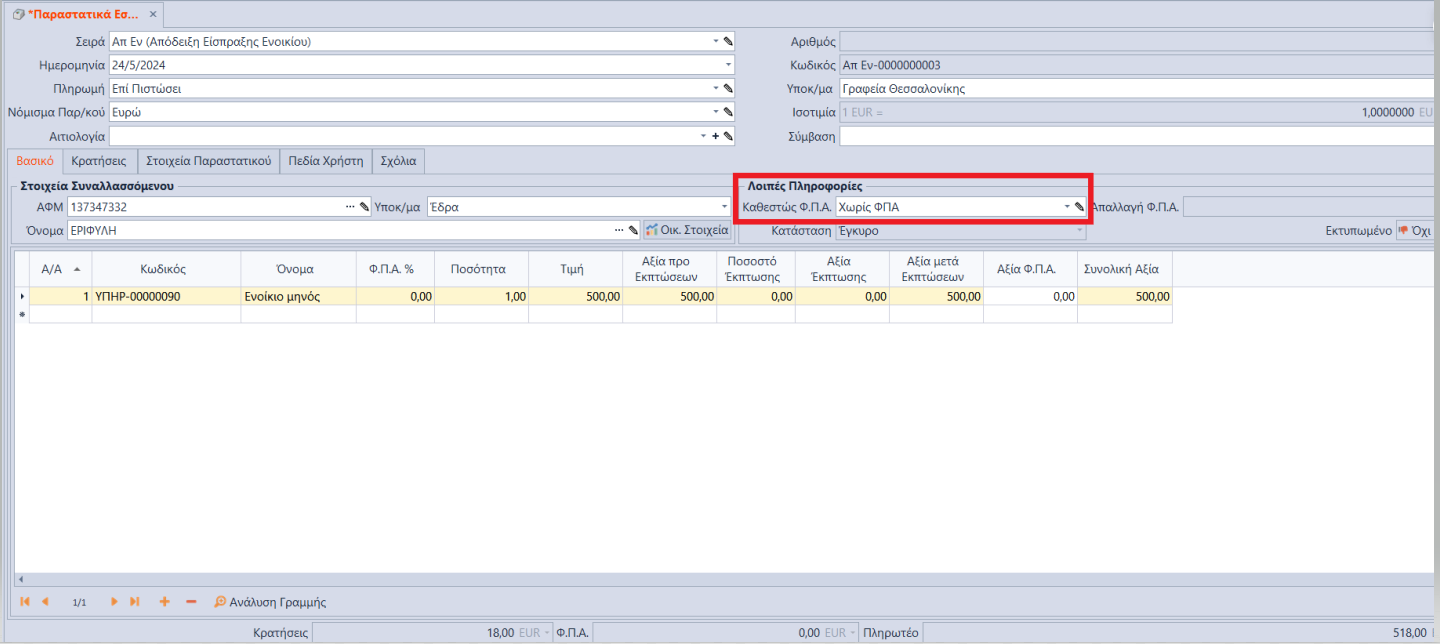Go to next record arrow
This screenshot has height=644, width=1440.
click(x=114, y=602)
